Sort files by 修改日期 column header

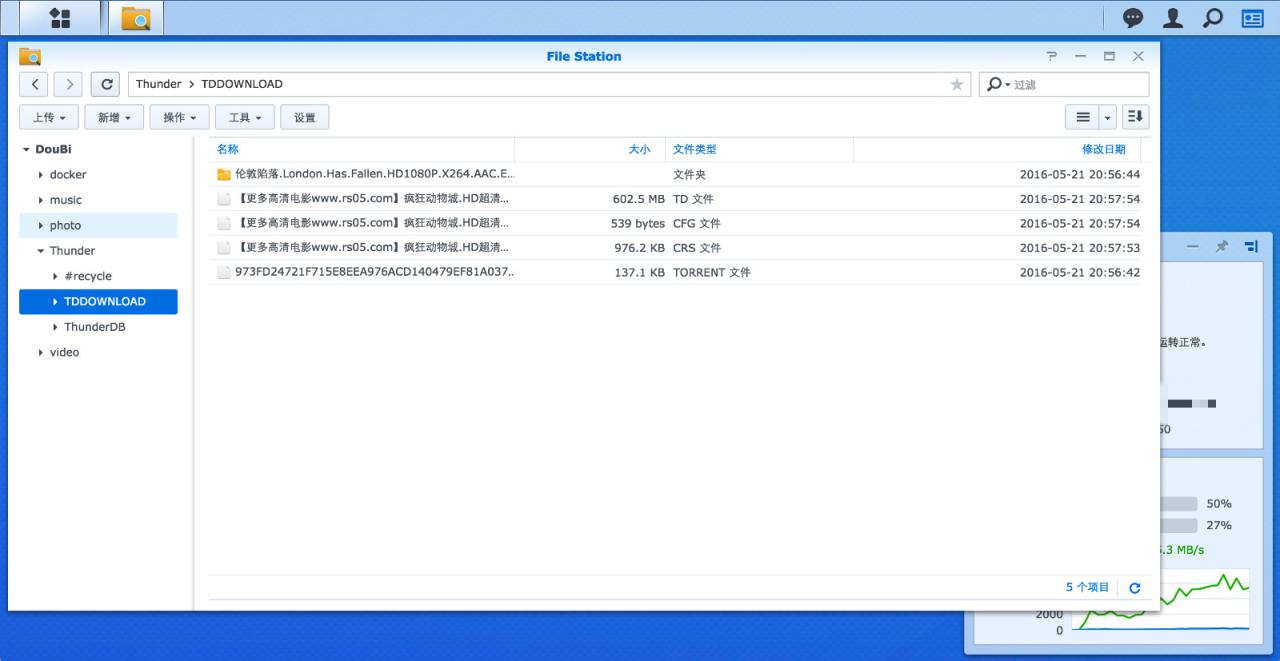coord(1103,149)
